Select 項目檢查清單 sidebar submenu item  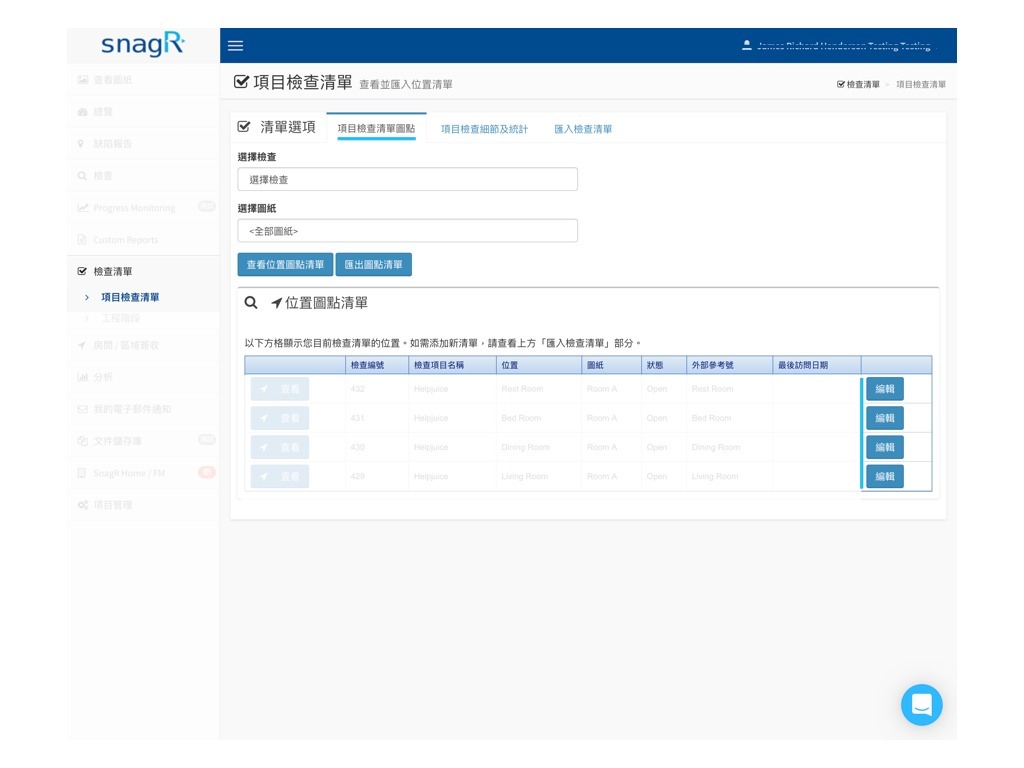pos(130,297)
